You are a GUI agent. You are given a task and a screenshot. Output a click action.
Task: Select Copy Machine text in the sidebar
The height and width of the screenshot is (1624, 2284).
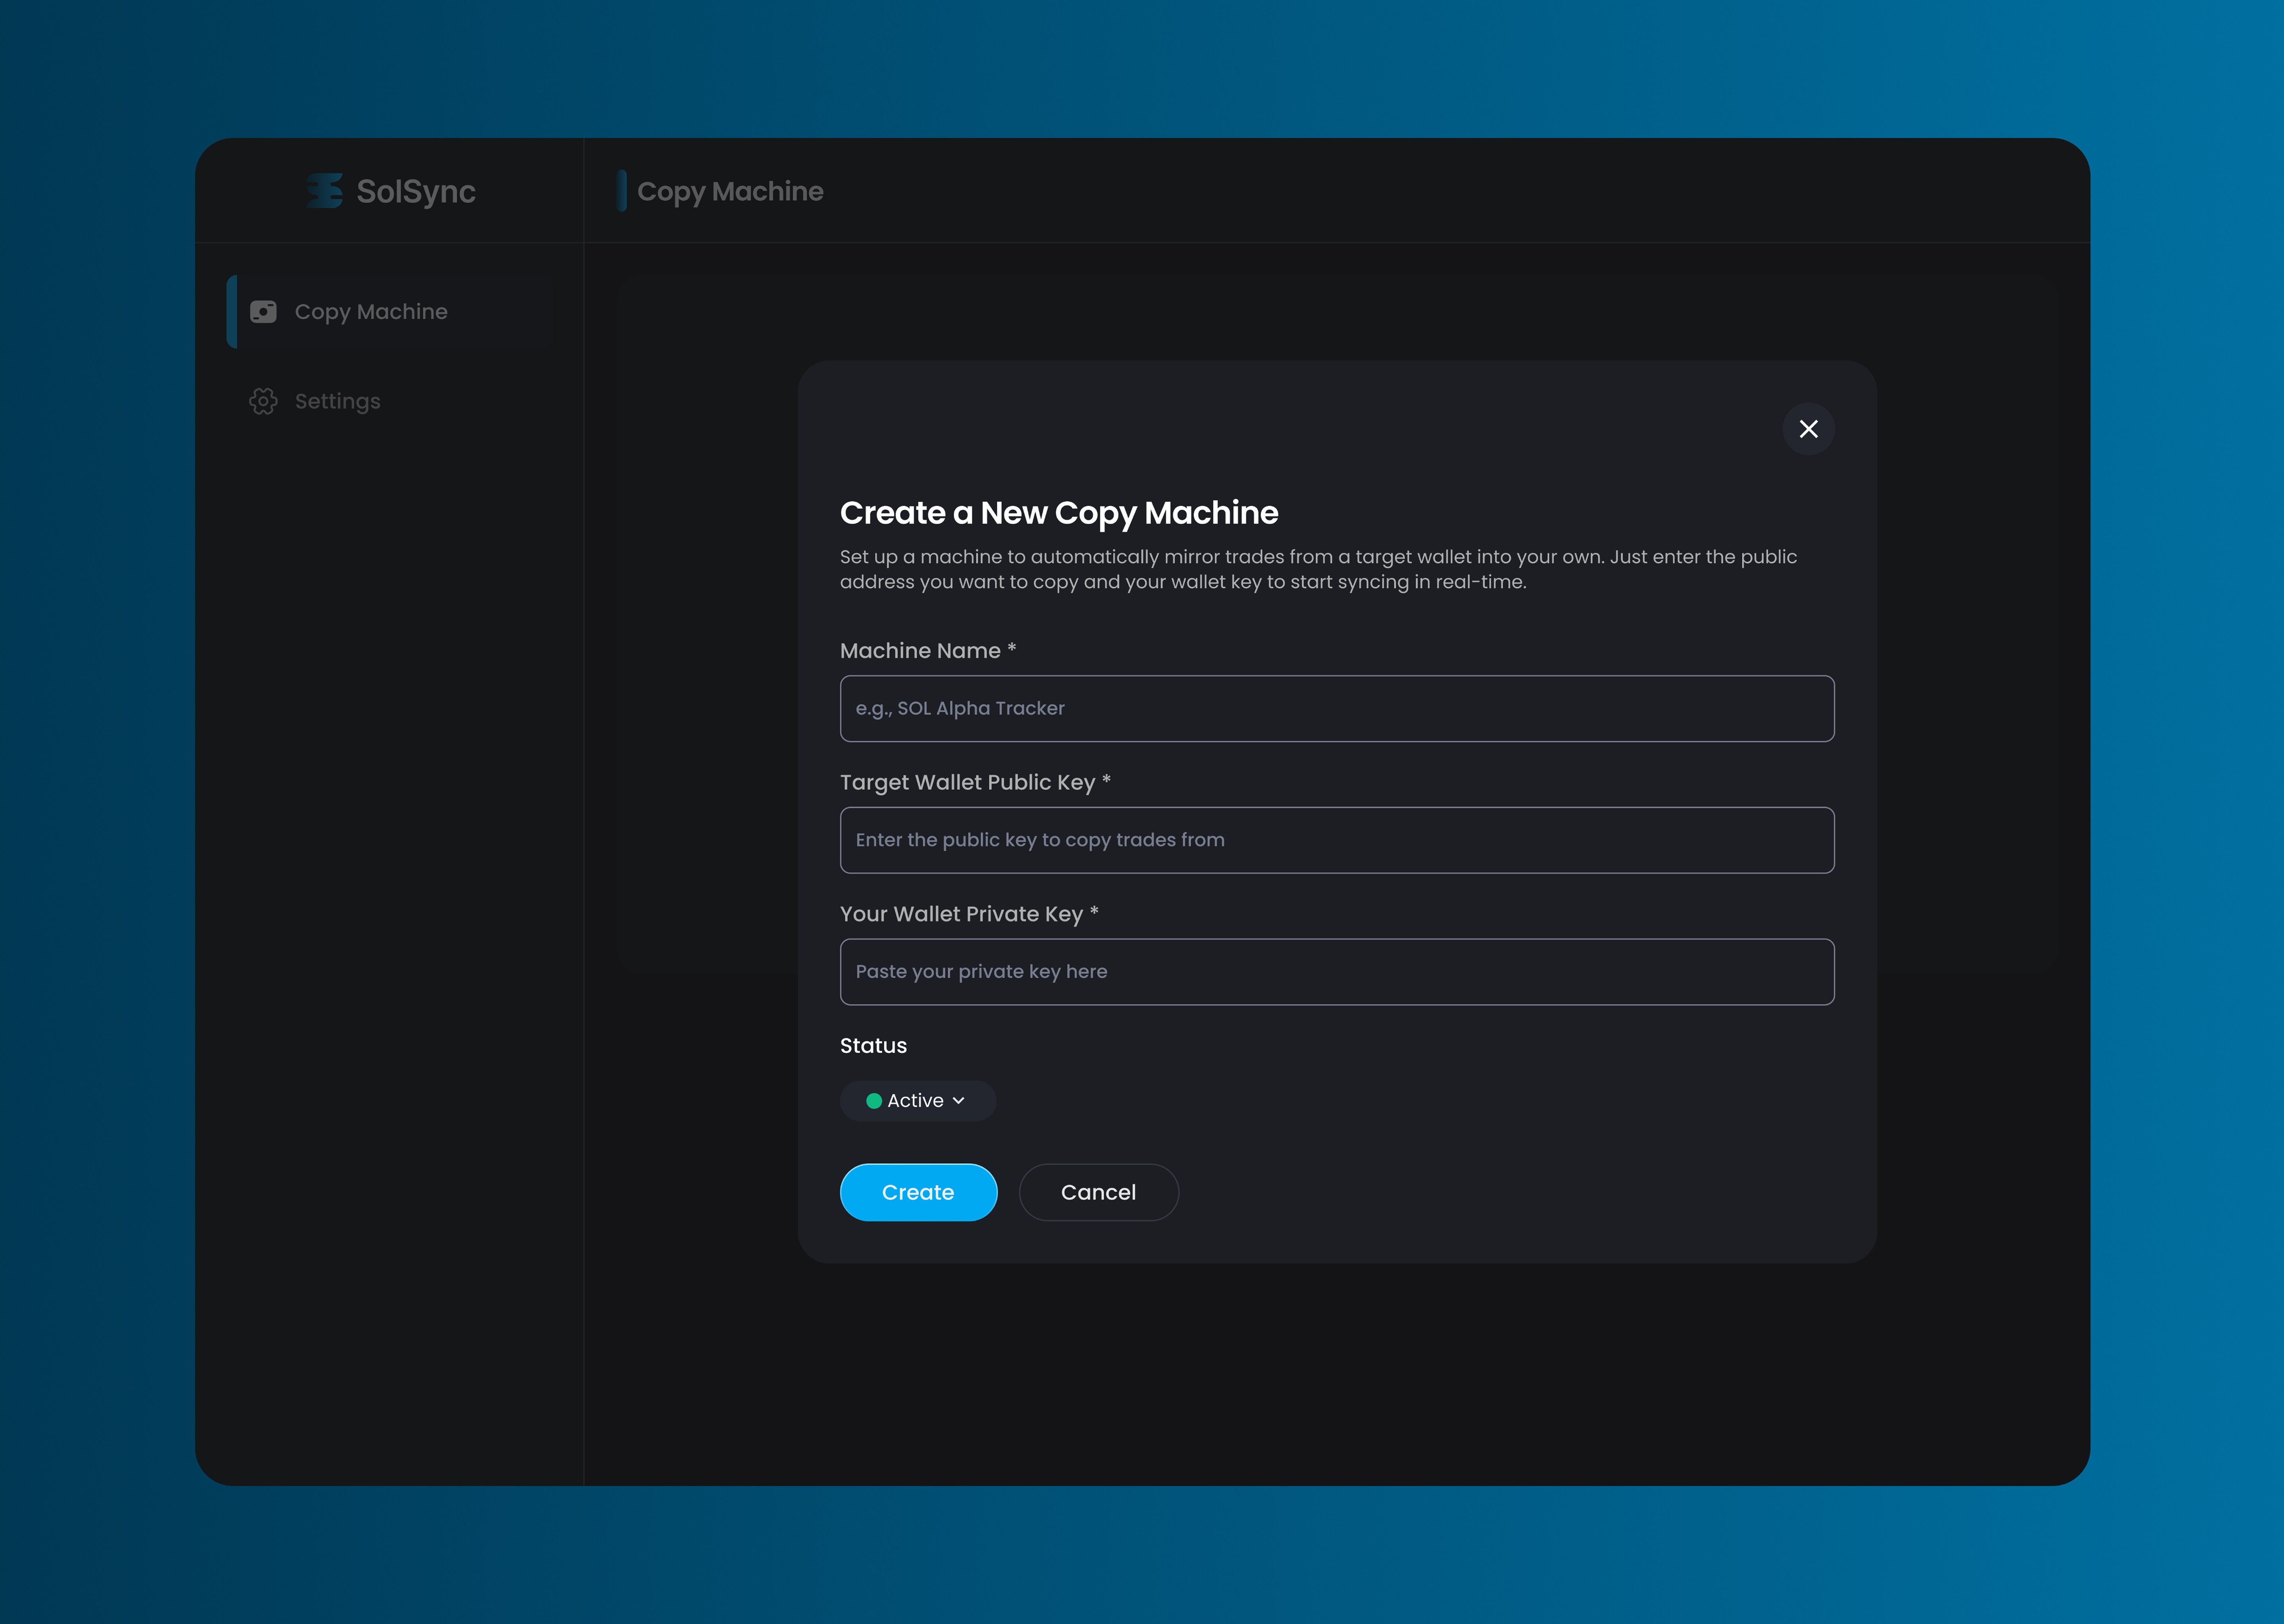371,312
